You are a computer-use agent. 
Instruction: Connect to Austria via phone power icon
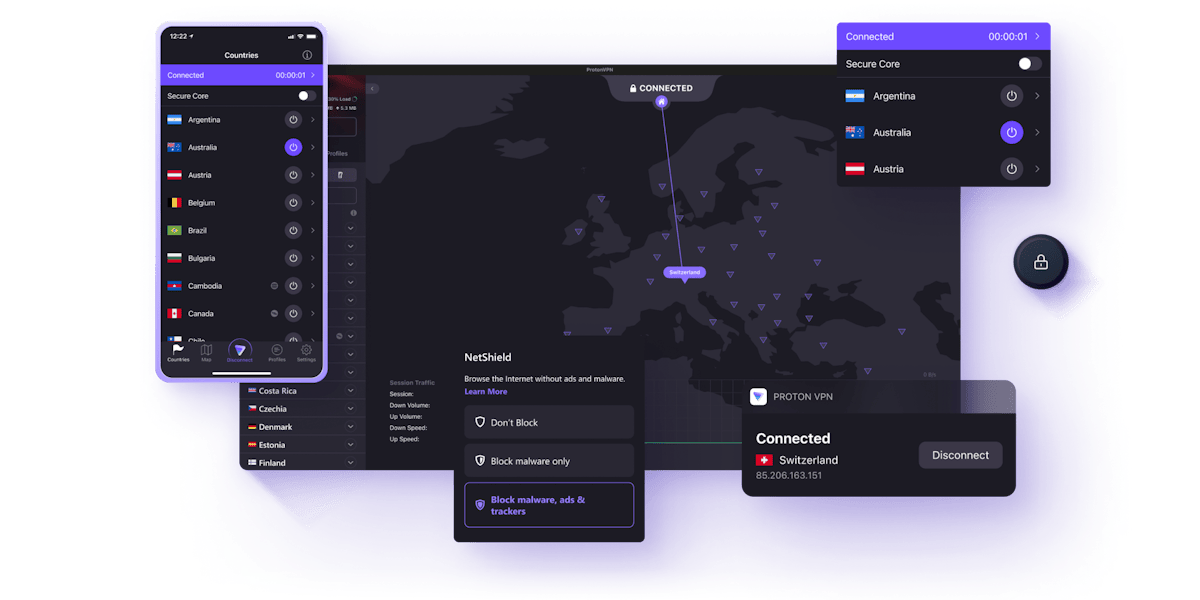(293, 175)
